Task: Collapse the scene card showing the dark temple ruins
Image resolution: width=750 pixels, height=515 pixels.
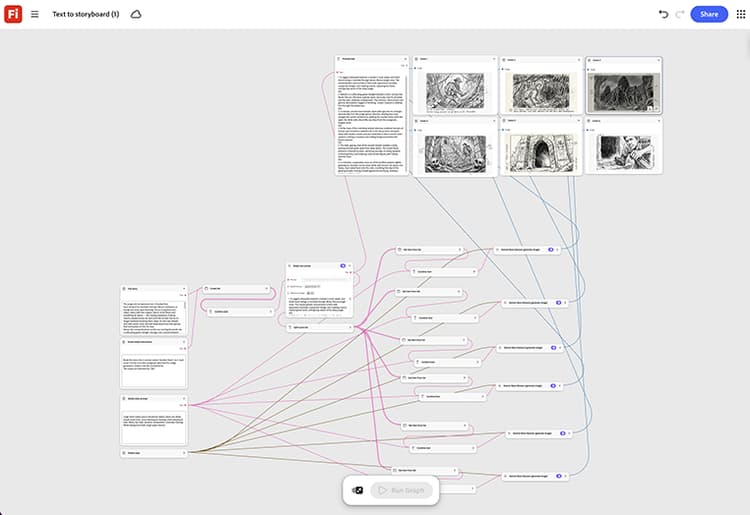Action: (658, 60)
